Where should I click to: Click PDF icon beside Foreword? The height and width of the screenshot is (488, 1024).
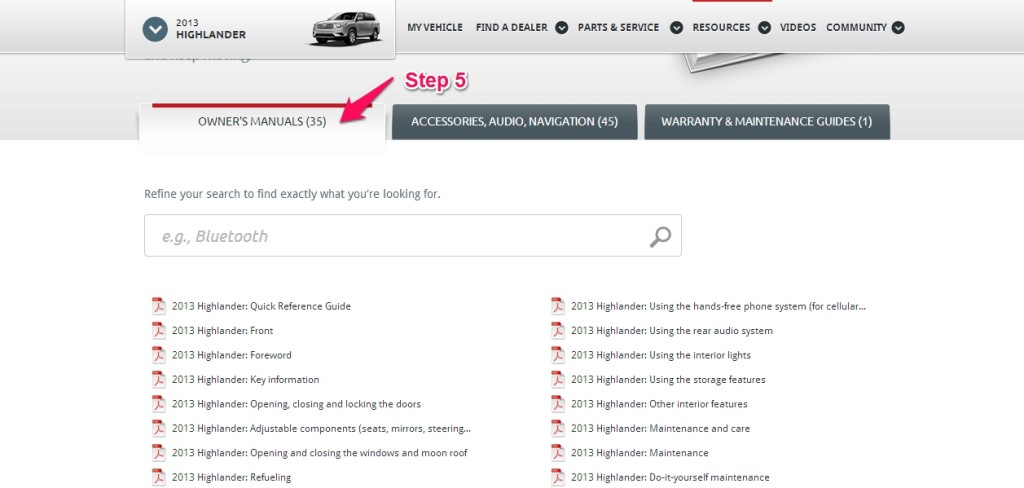(x=159, y=355)
